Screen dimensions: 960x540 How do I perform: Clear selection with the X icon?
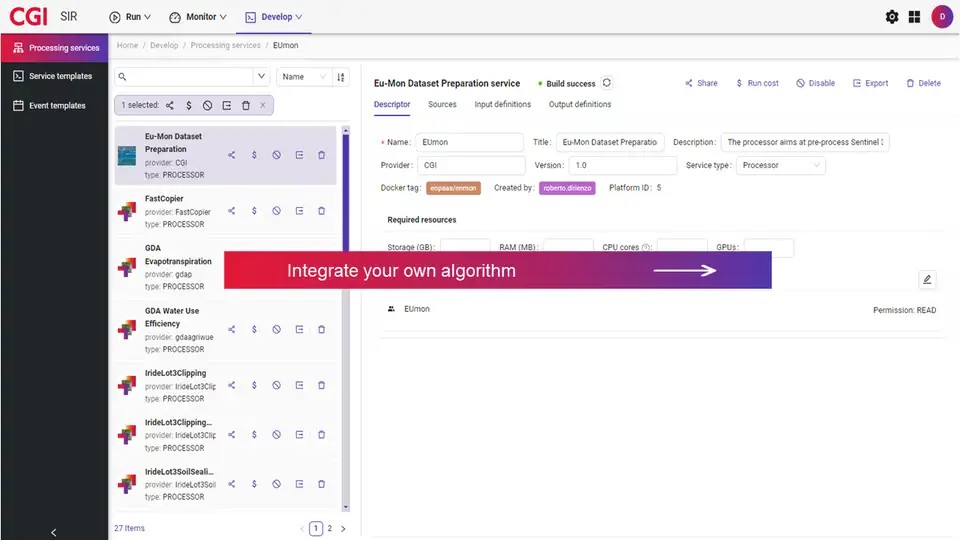pyautogui.click(x=263, y=105)
